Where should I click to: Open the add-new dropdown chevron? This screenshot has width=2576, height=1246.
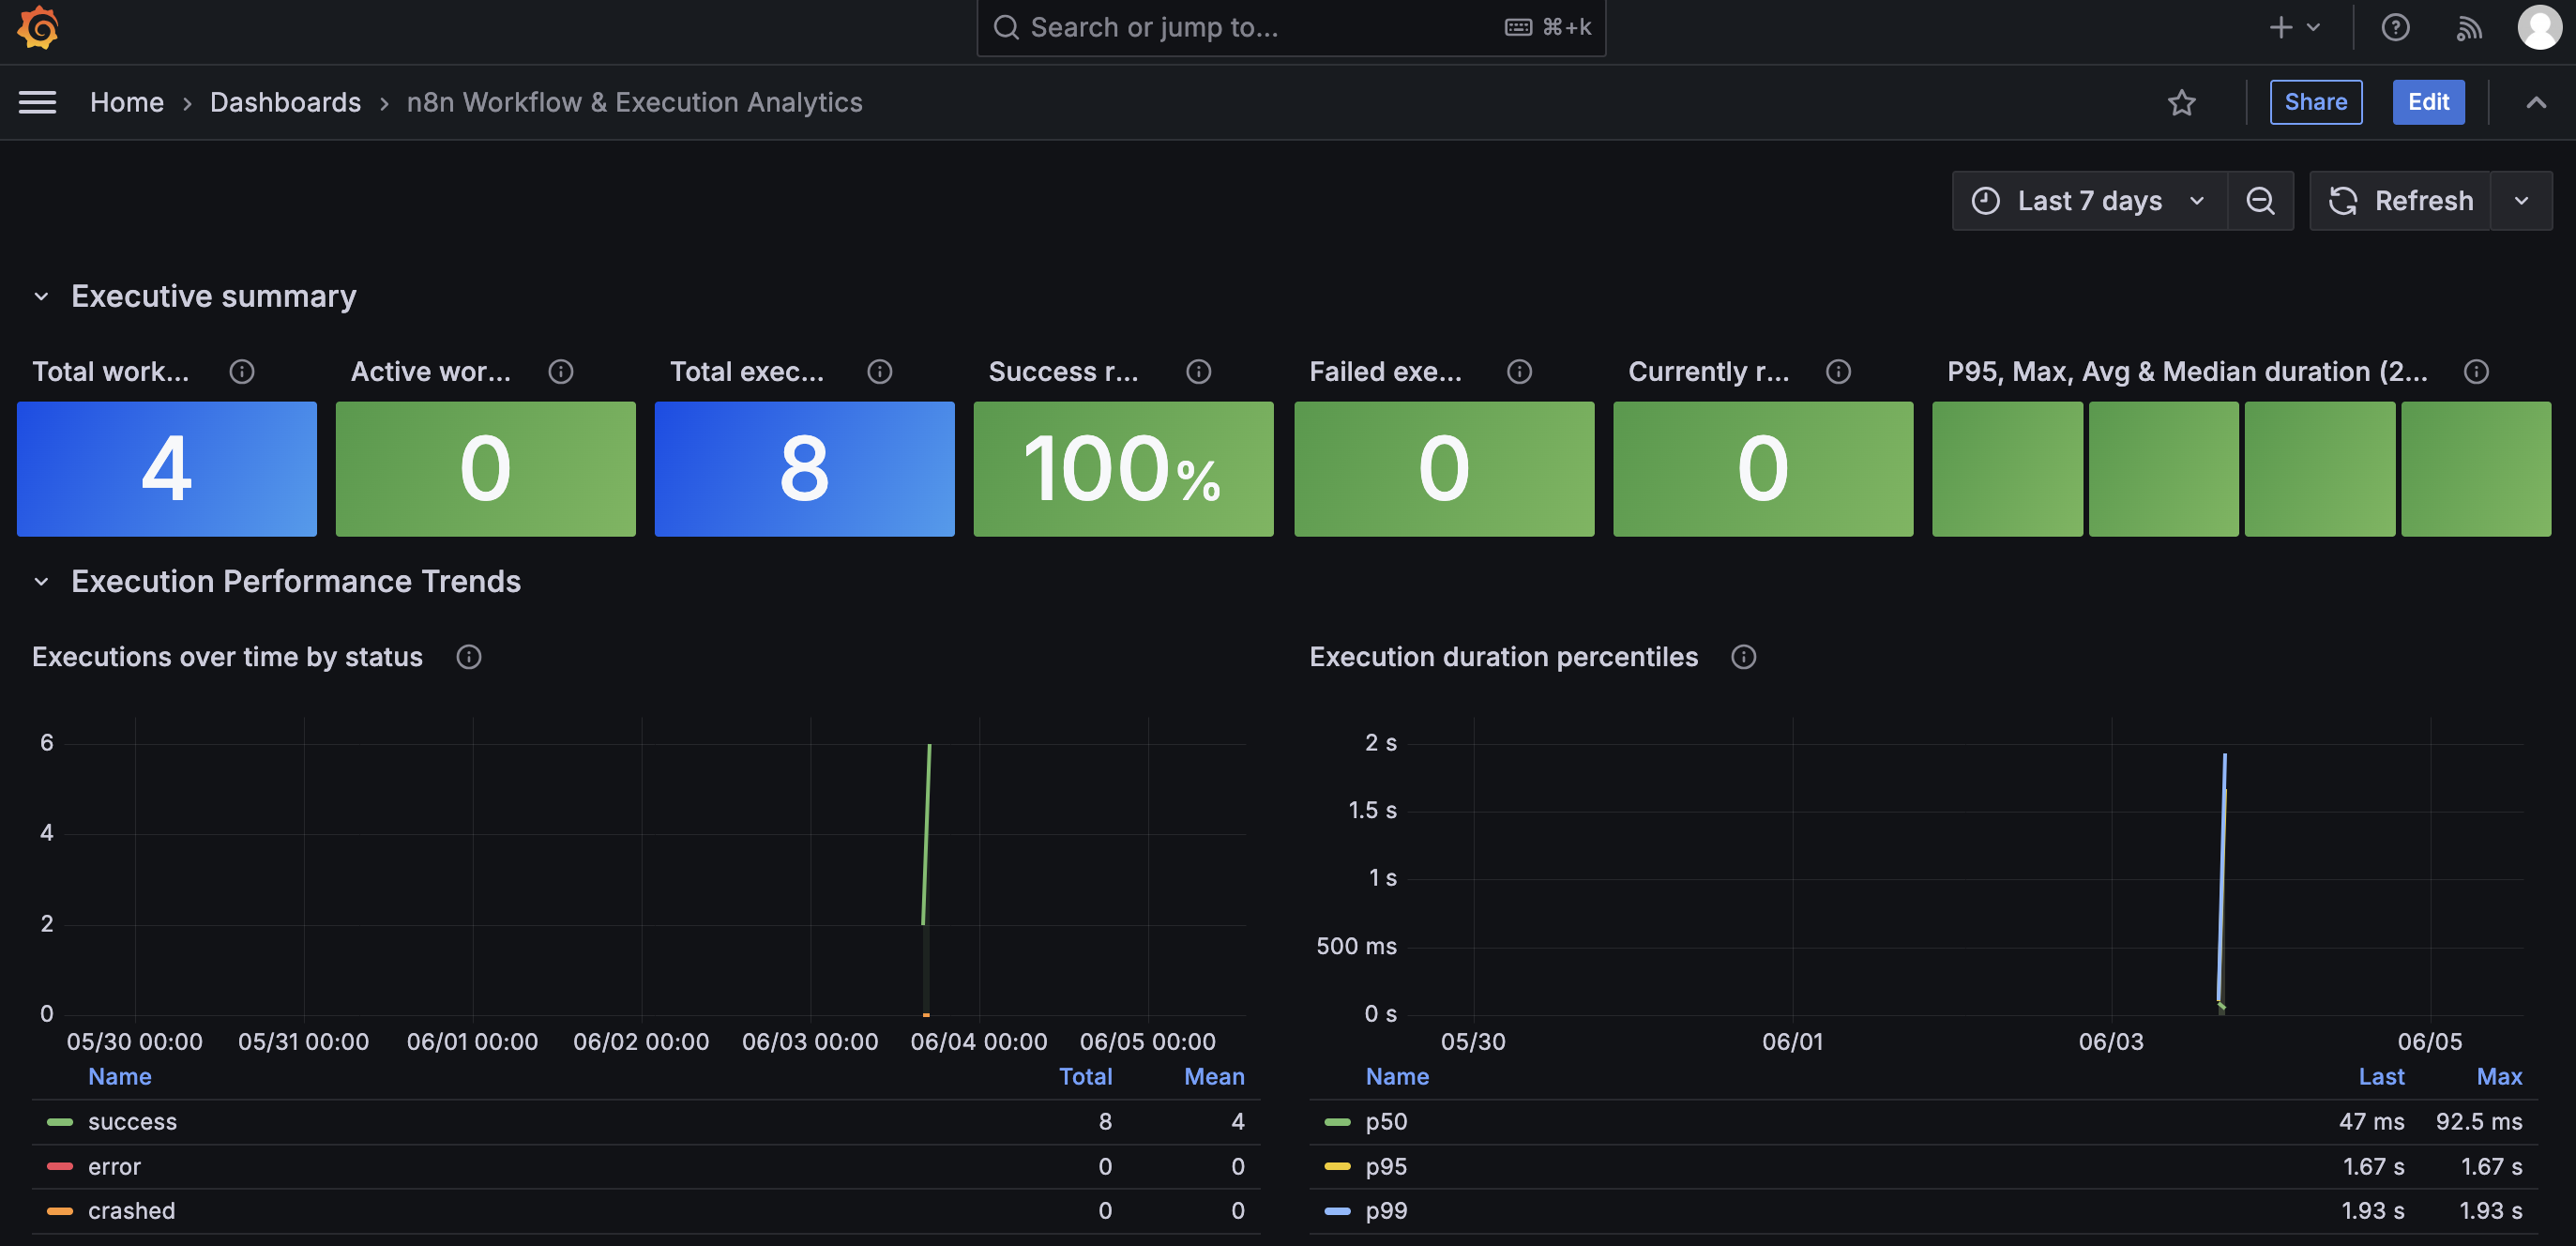point(2314,27)
